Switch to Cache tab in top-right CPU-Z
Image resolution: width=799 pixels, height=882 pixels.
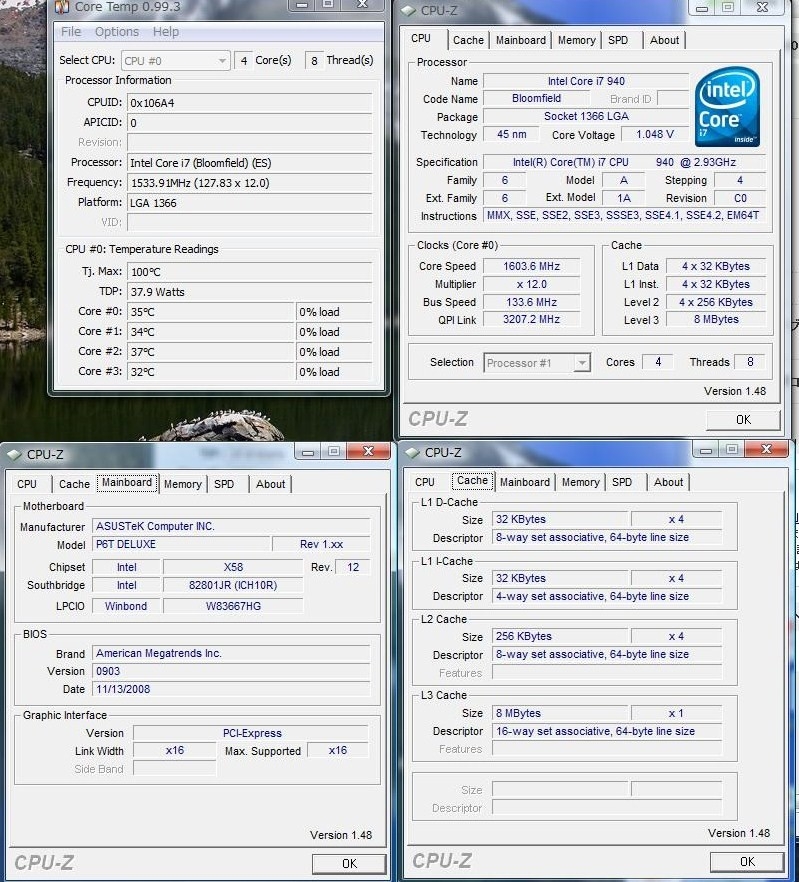468,40
